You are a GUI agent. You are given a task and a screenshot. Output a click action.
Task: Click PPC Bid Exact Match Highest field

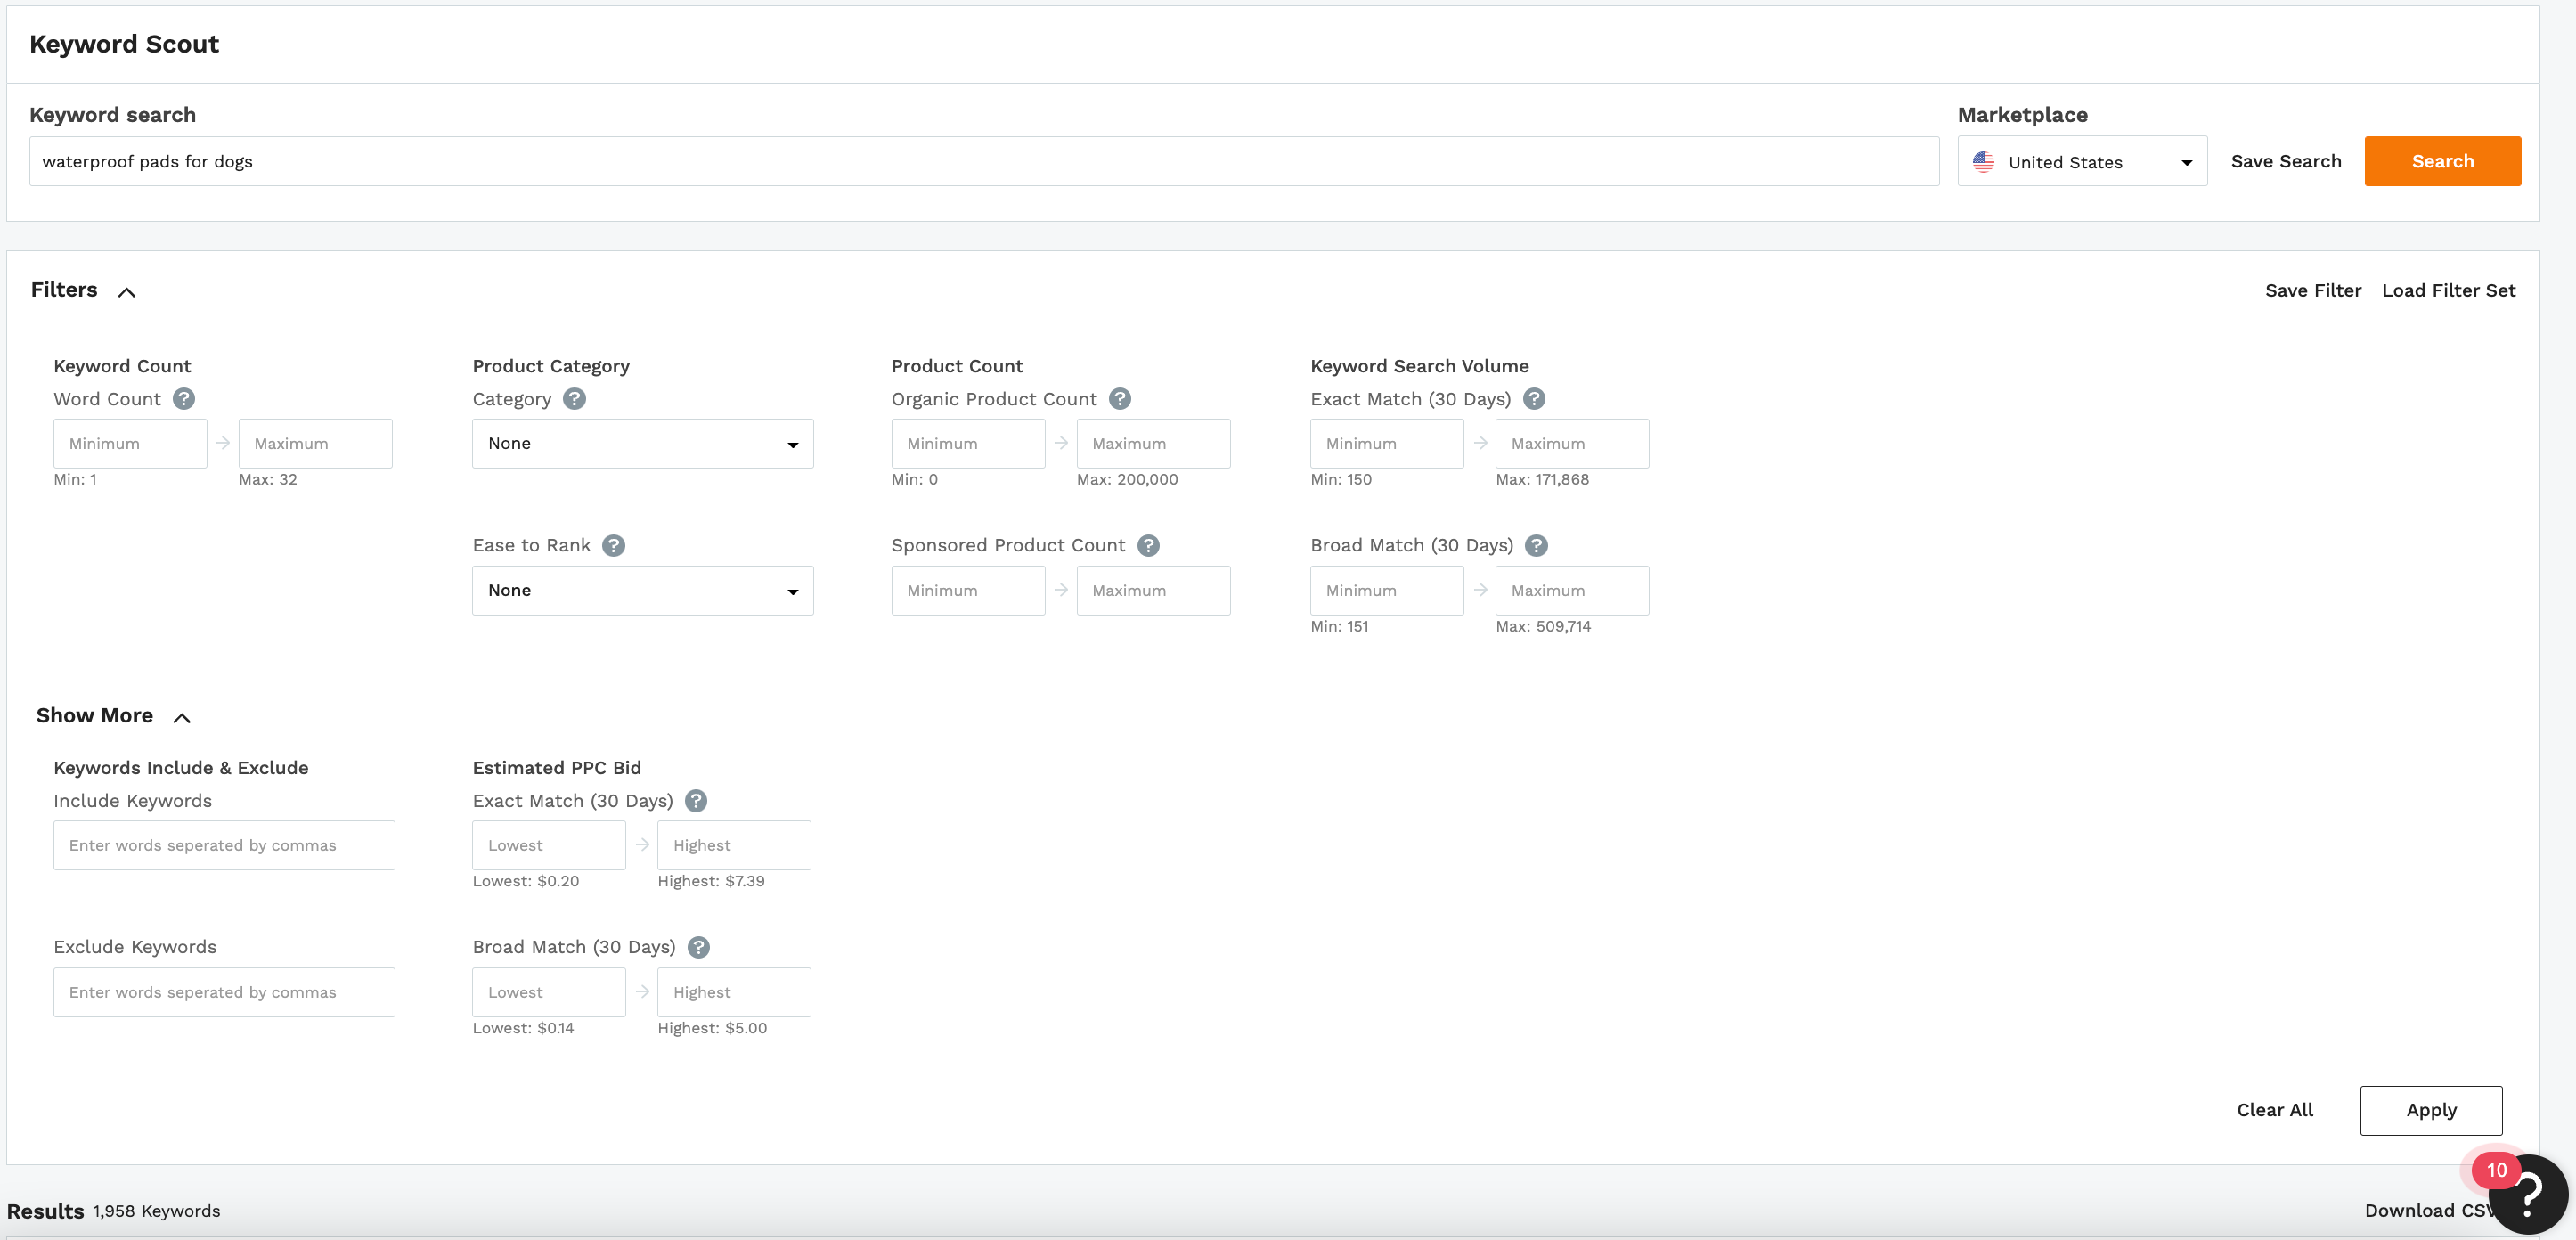point(734,846)
